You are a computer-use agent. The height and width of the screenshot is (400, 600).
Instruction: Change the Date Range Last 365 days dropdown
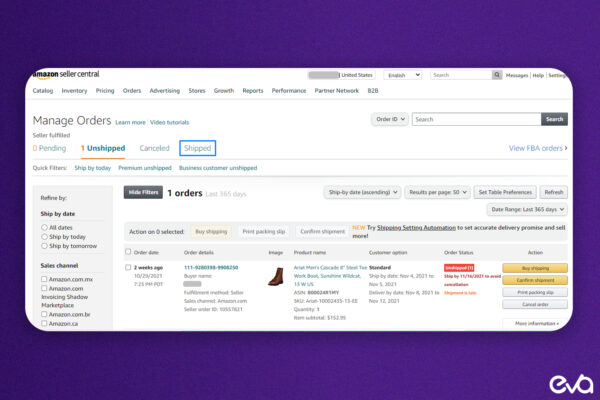point(527,209)
